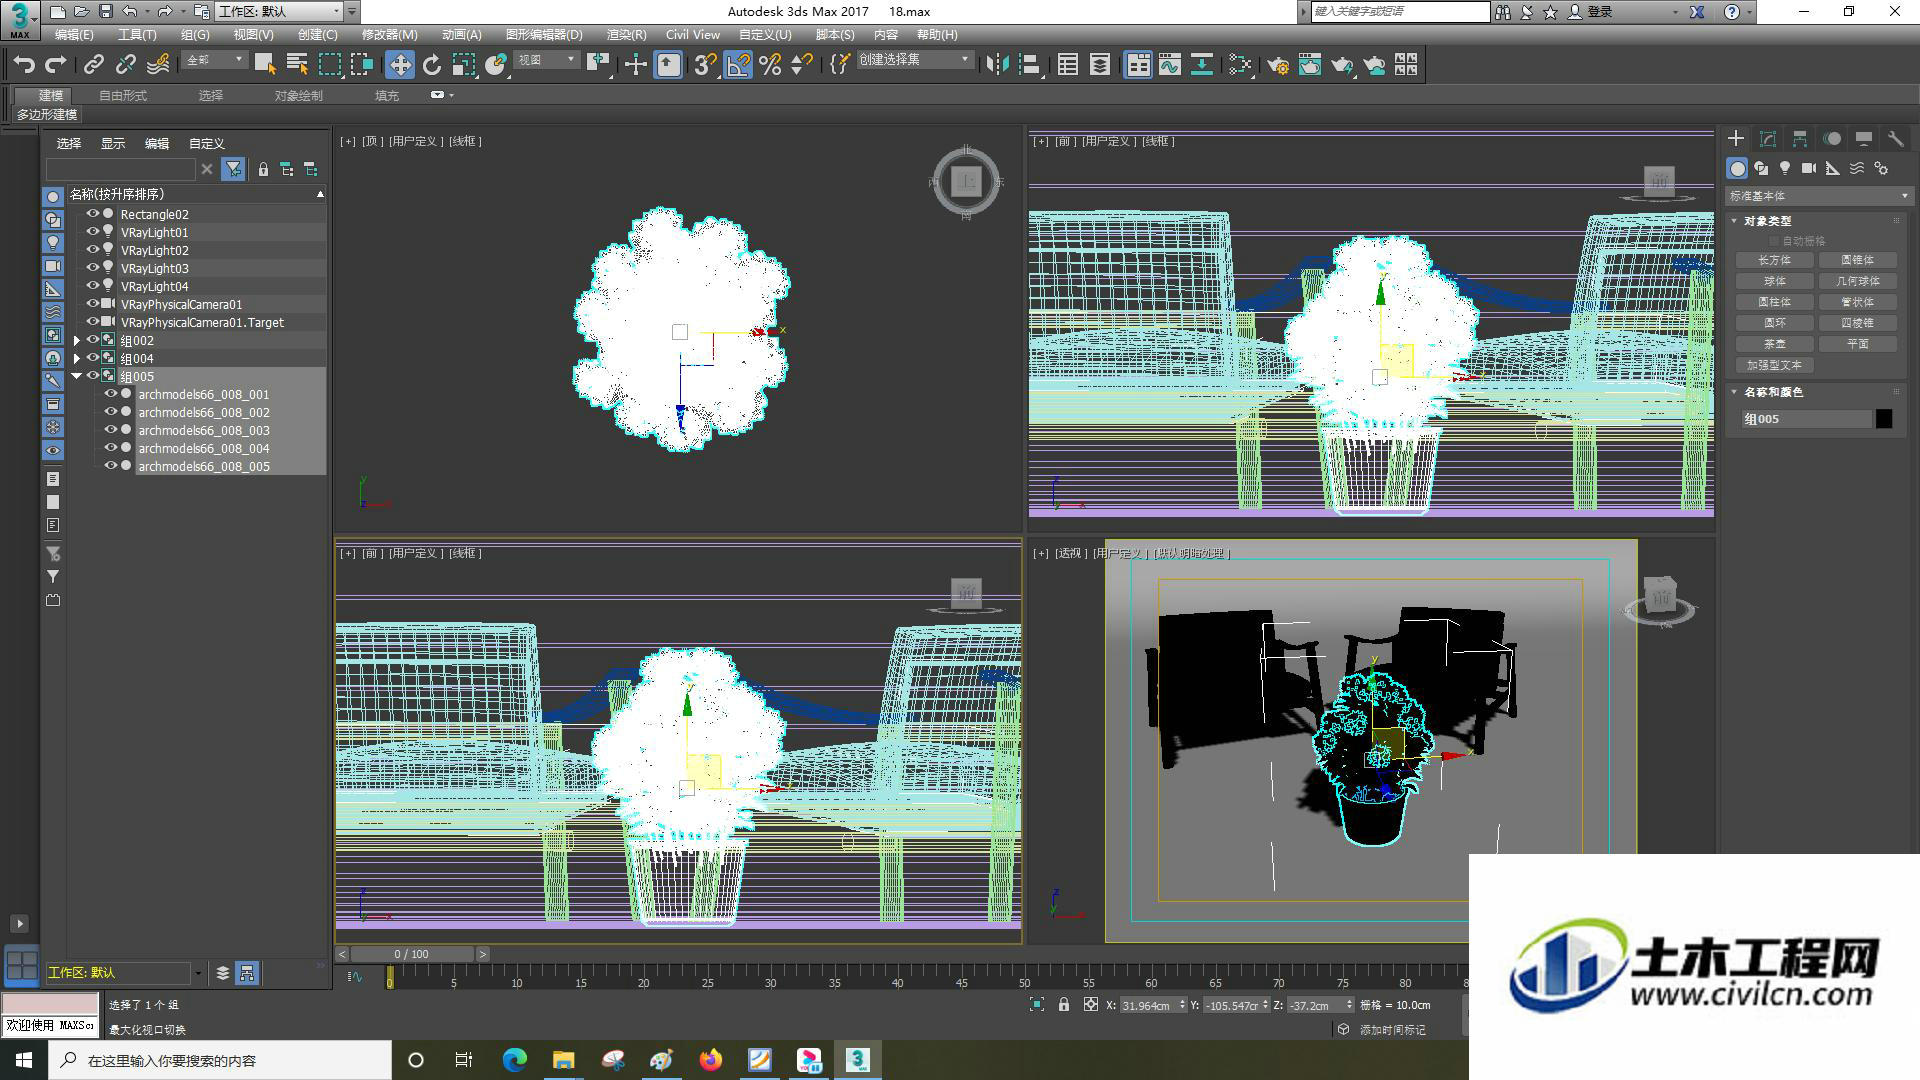Select the Helpers category icon

point(1833,168)
